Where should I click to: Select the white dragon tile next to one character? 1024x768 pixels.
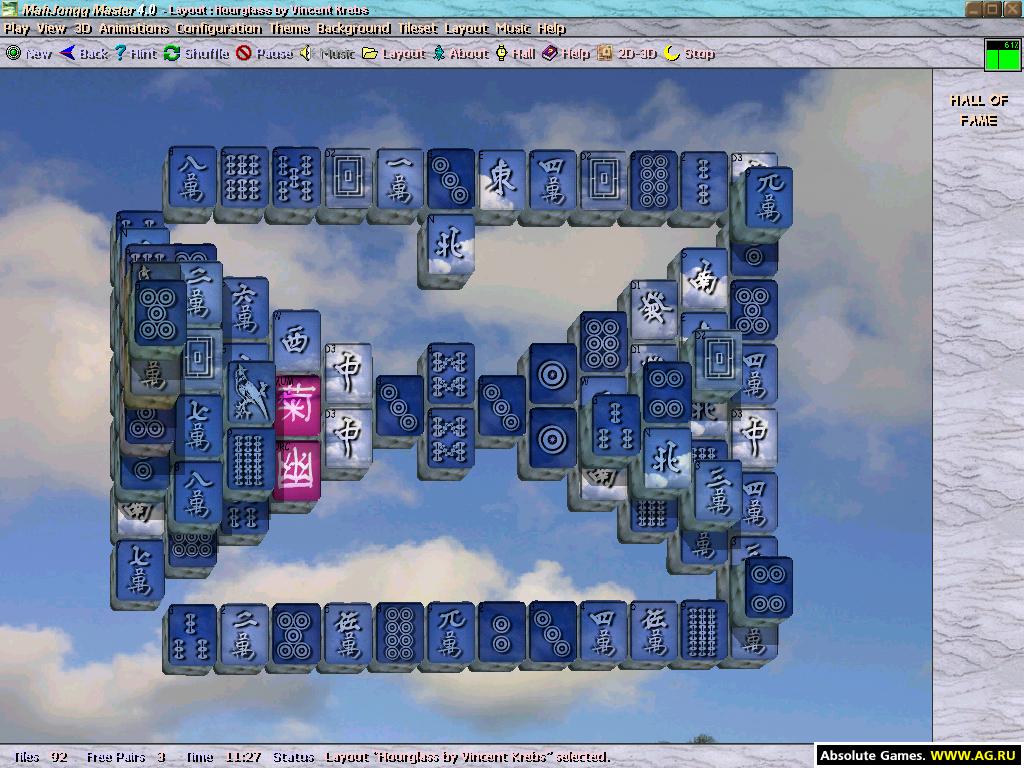pyautogui.click(x=348, y=178)
